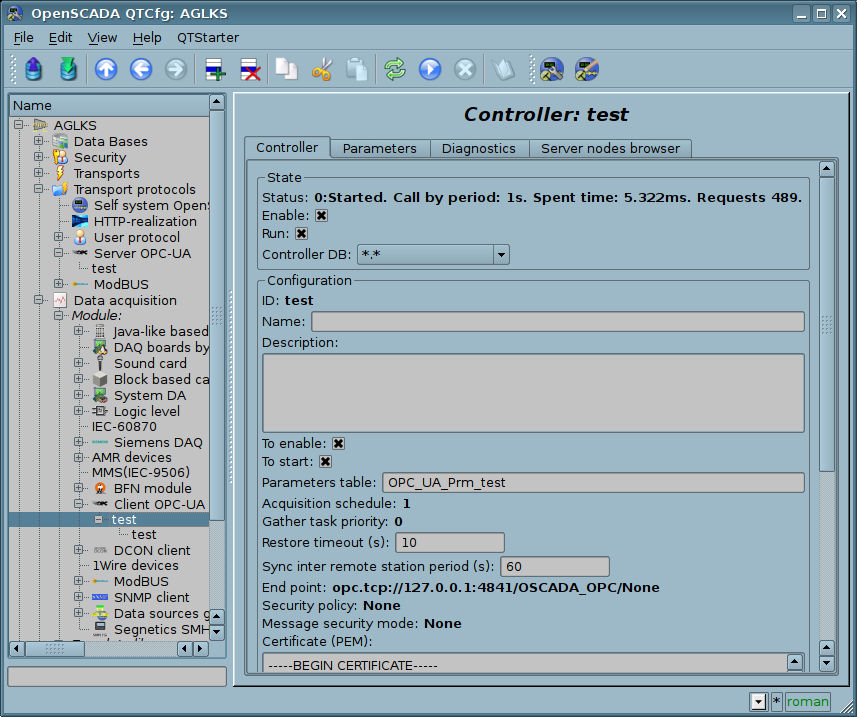This screenshot has height=717, width=857.
Task: Click the tree panel horizontal scrollbar thumb
Action: click(x=55, y=649)
